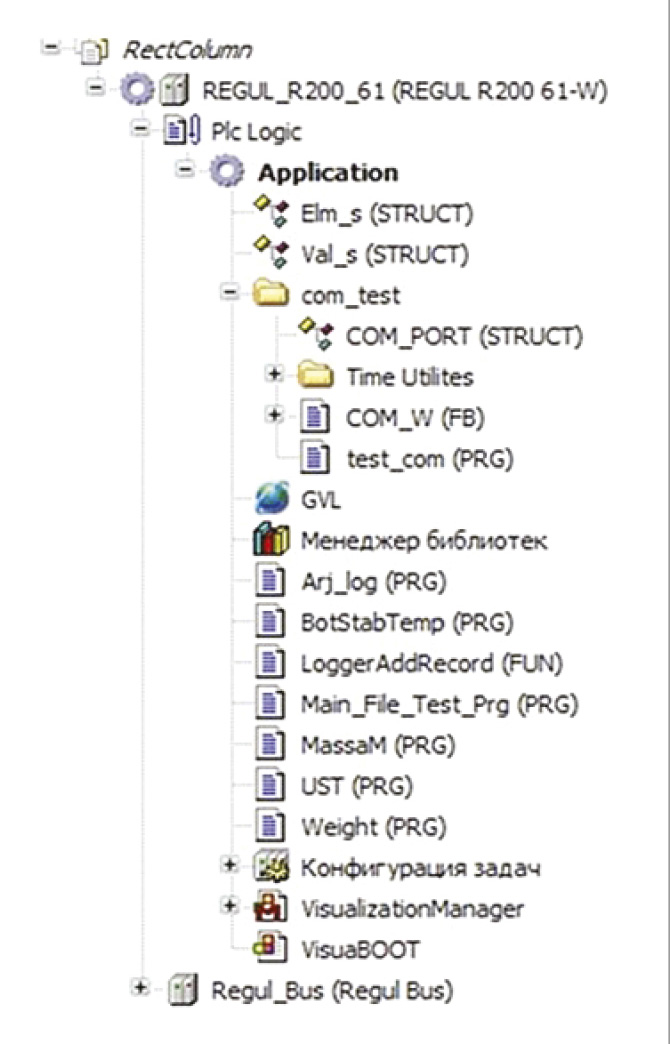Click the GVL globe icon
Viewport: 670px width, 1044px height.
point(272,498)
